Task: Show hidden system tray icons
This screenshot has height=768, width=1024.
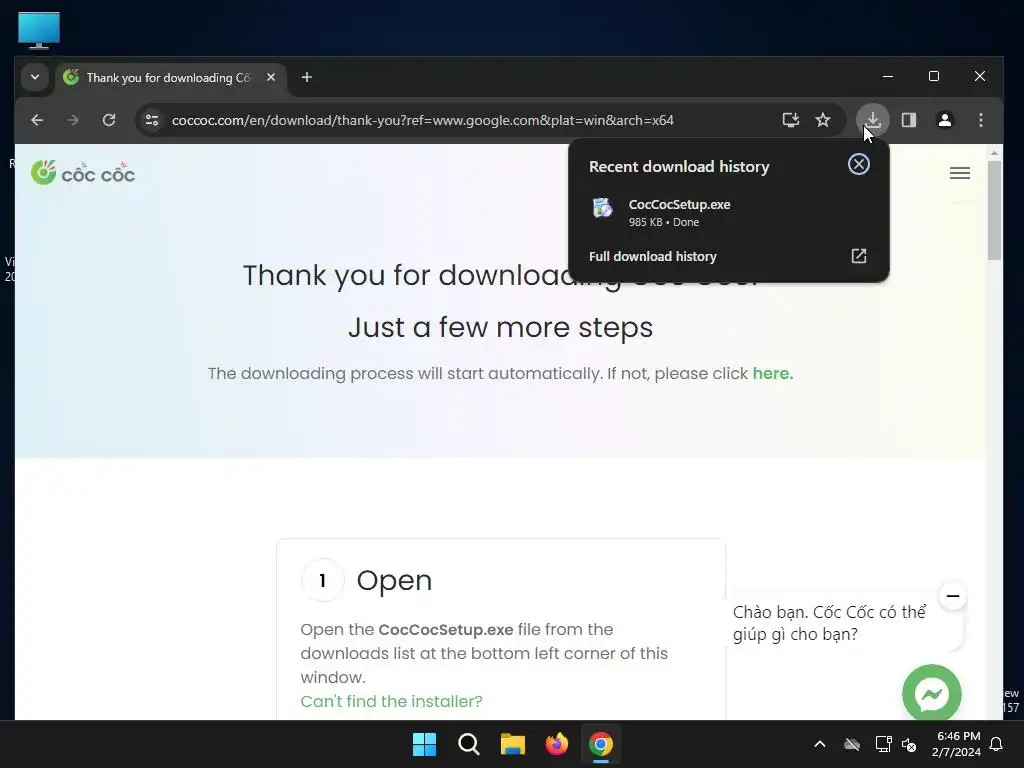Action: [820, 744]
